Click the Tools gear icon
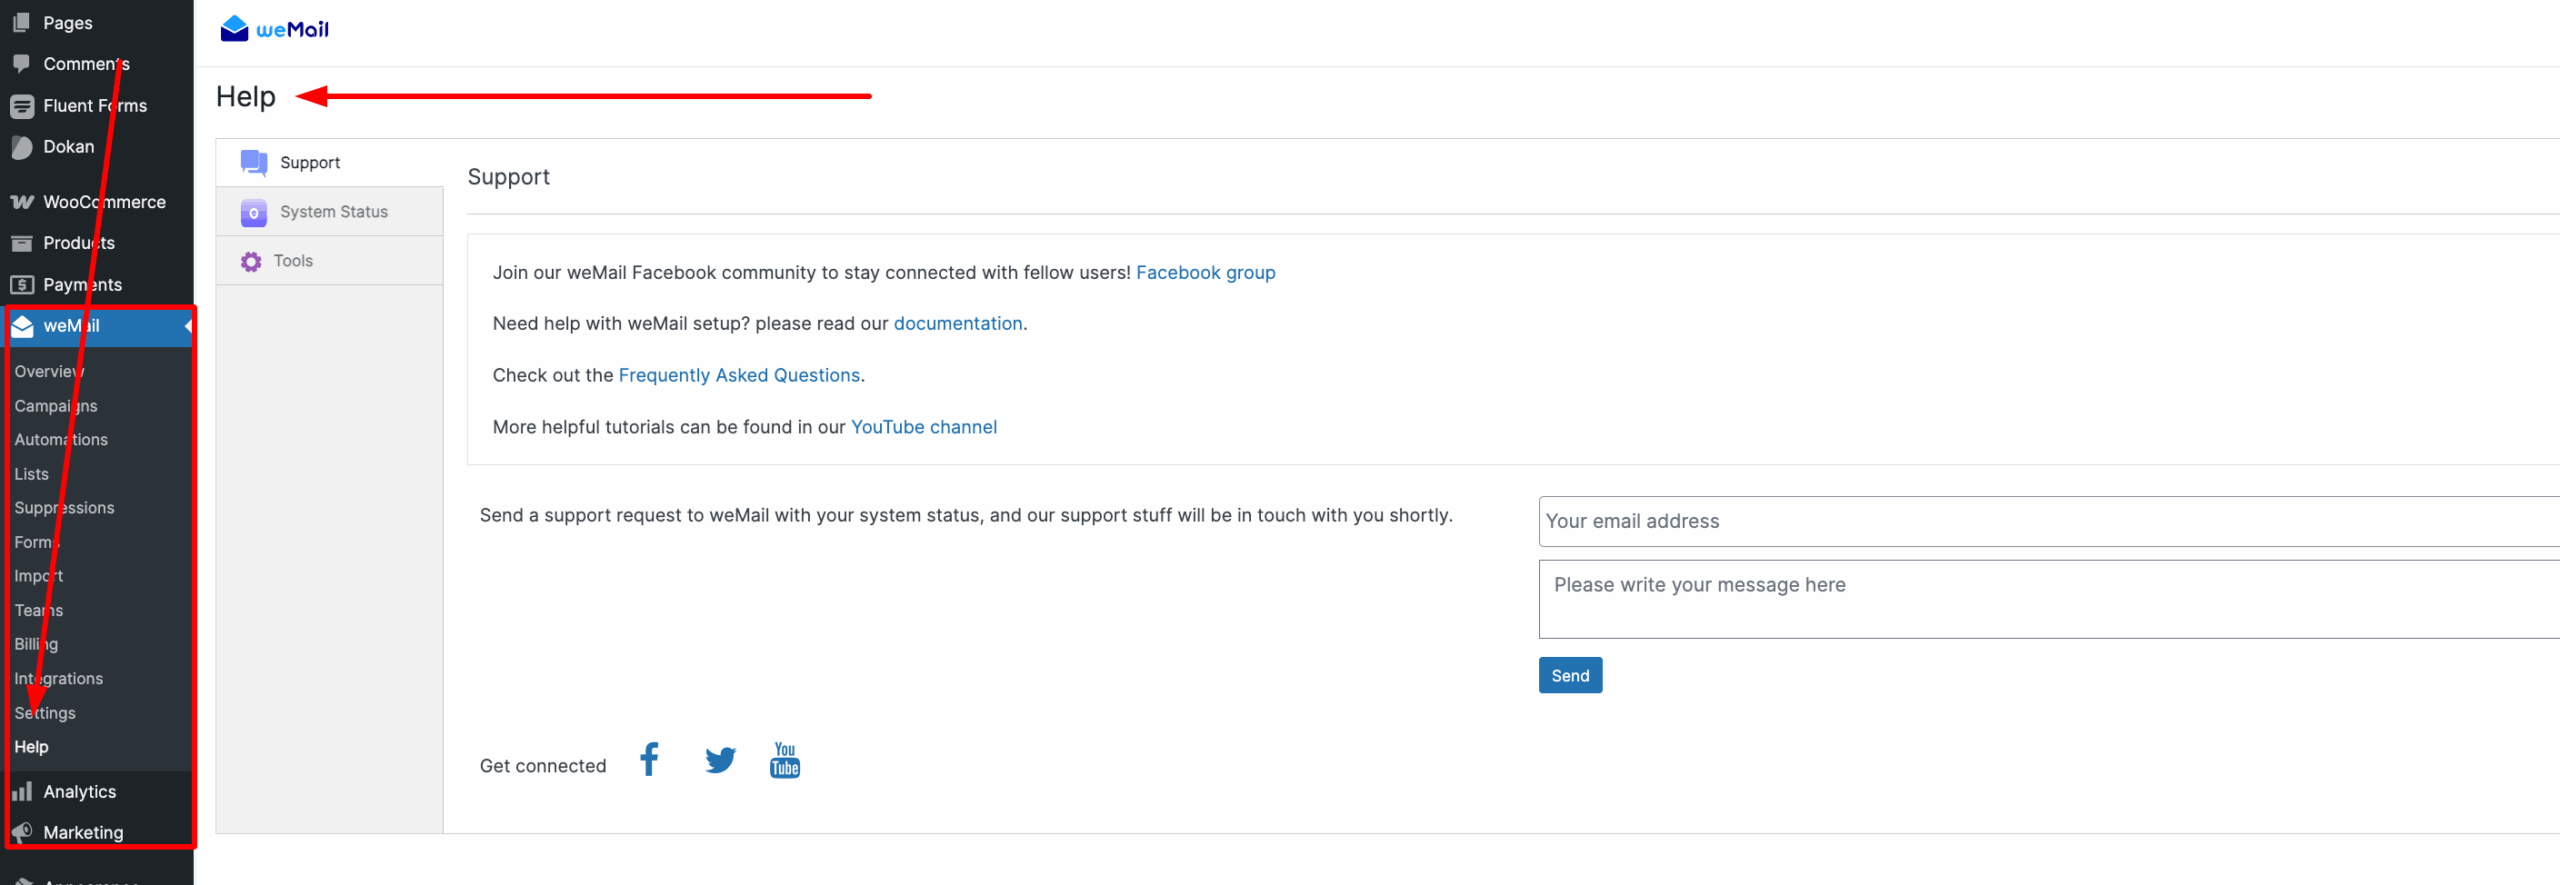Screen dimensions: 2560x885 click(251, 261)
